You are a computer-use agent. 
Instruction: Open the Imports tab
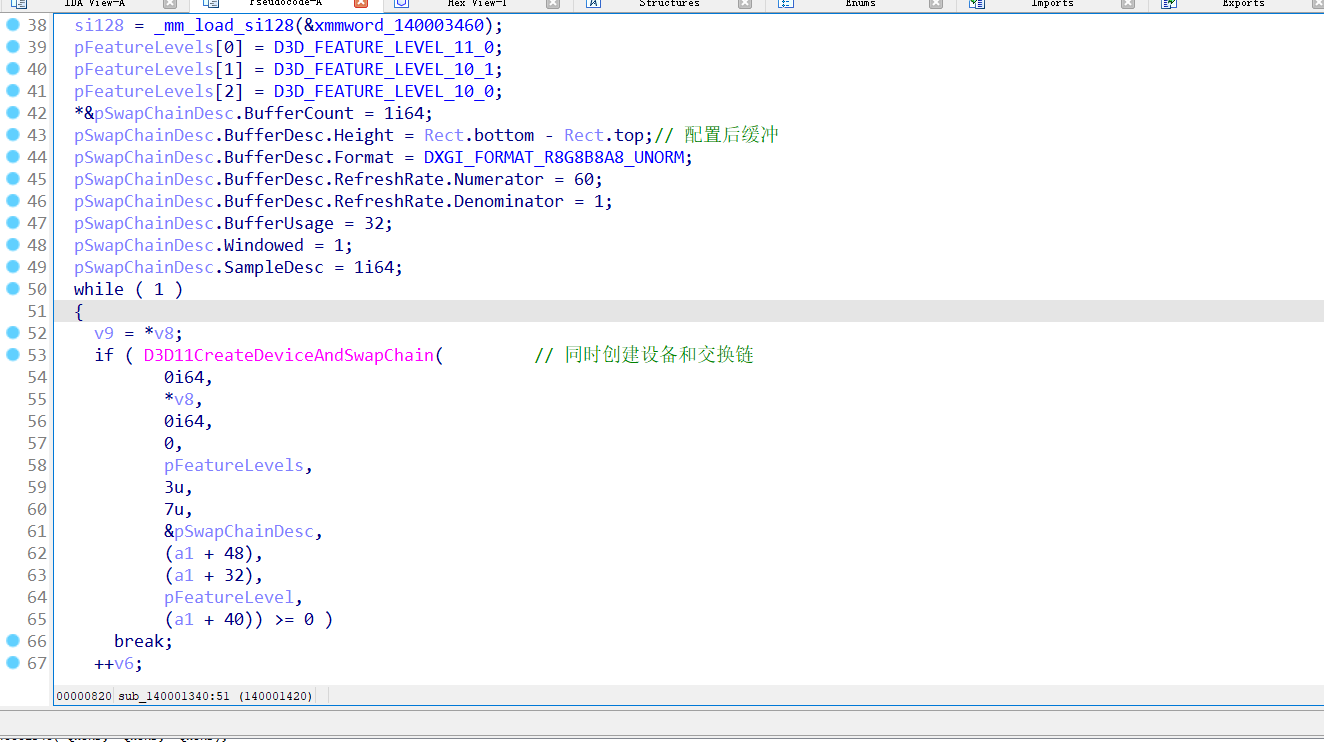click(1052, 4)
